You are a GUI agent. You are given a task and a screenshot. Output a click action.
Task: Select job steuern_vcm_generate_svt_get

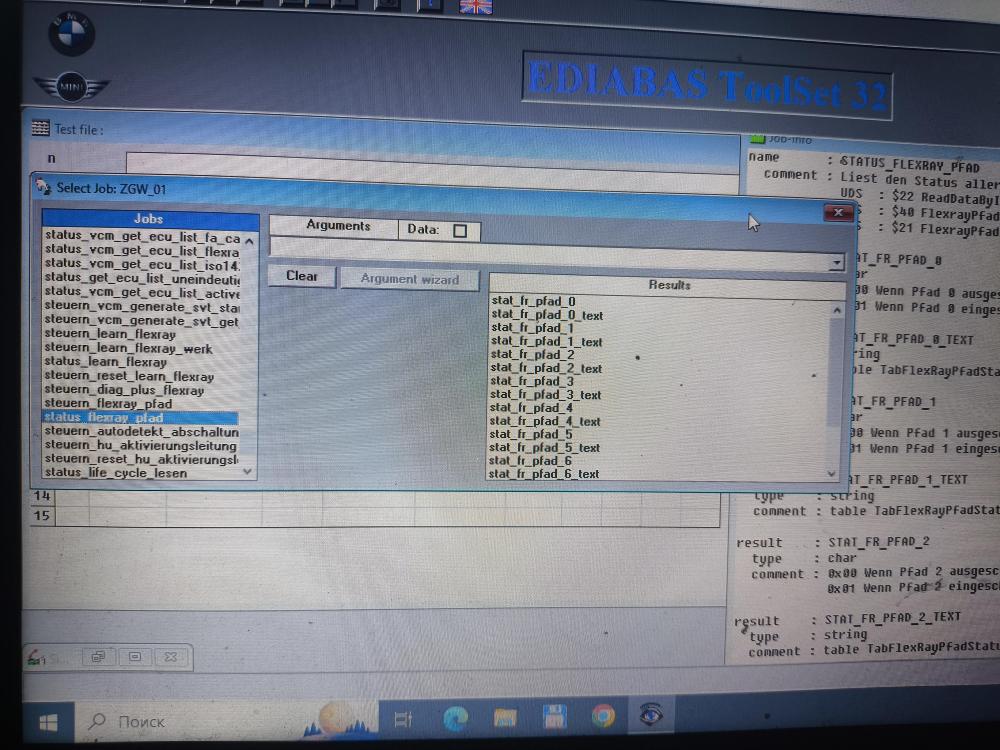[x=142, y=321]
